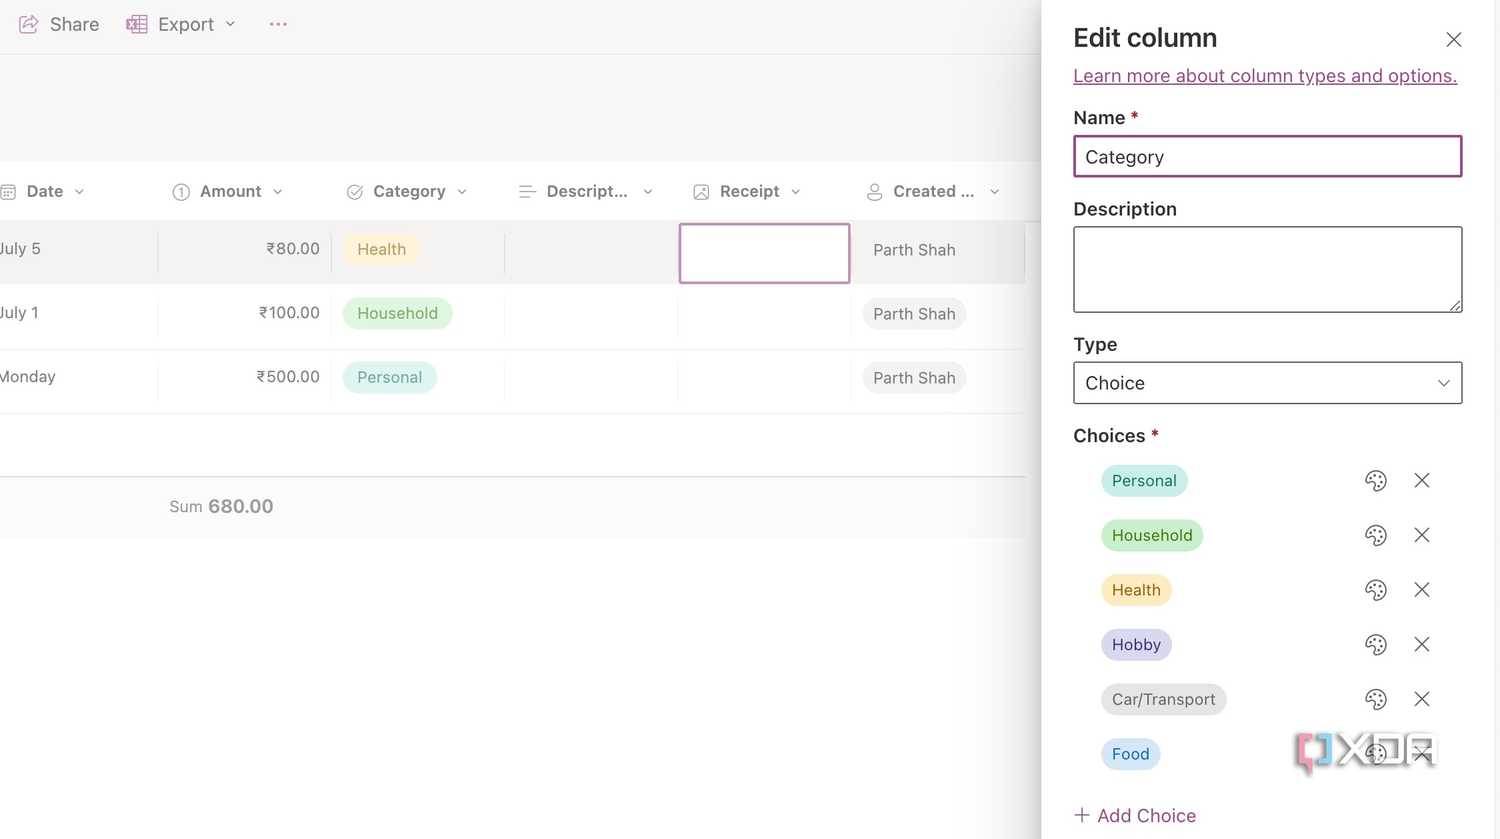
Task: Change color of the Personal choice
Action: click(1376, 481)
